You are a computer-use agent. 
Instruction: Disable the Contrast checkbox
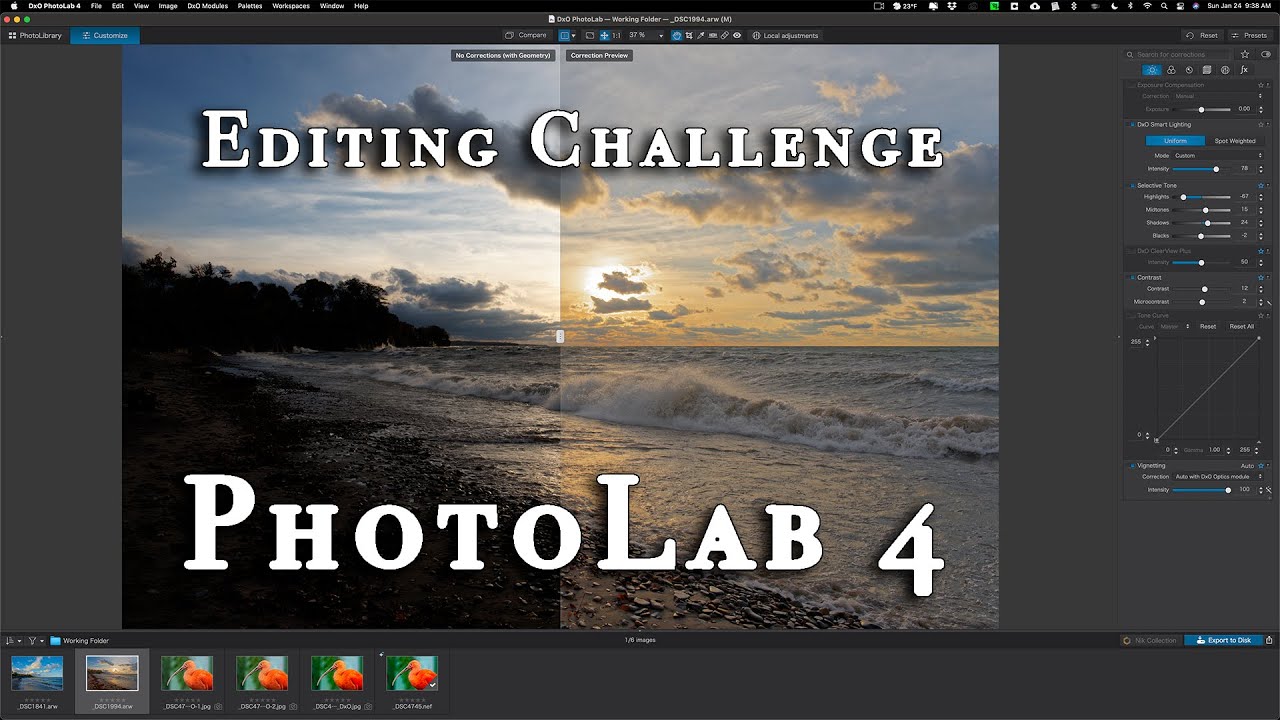click(1132, 278)
